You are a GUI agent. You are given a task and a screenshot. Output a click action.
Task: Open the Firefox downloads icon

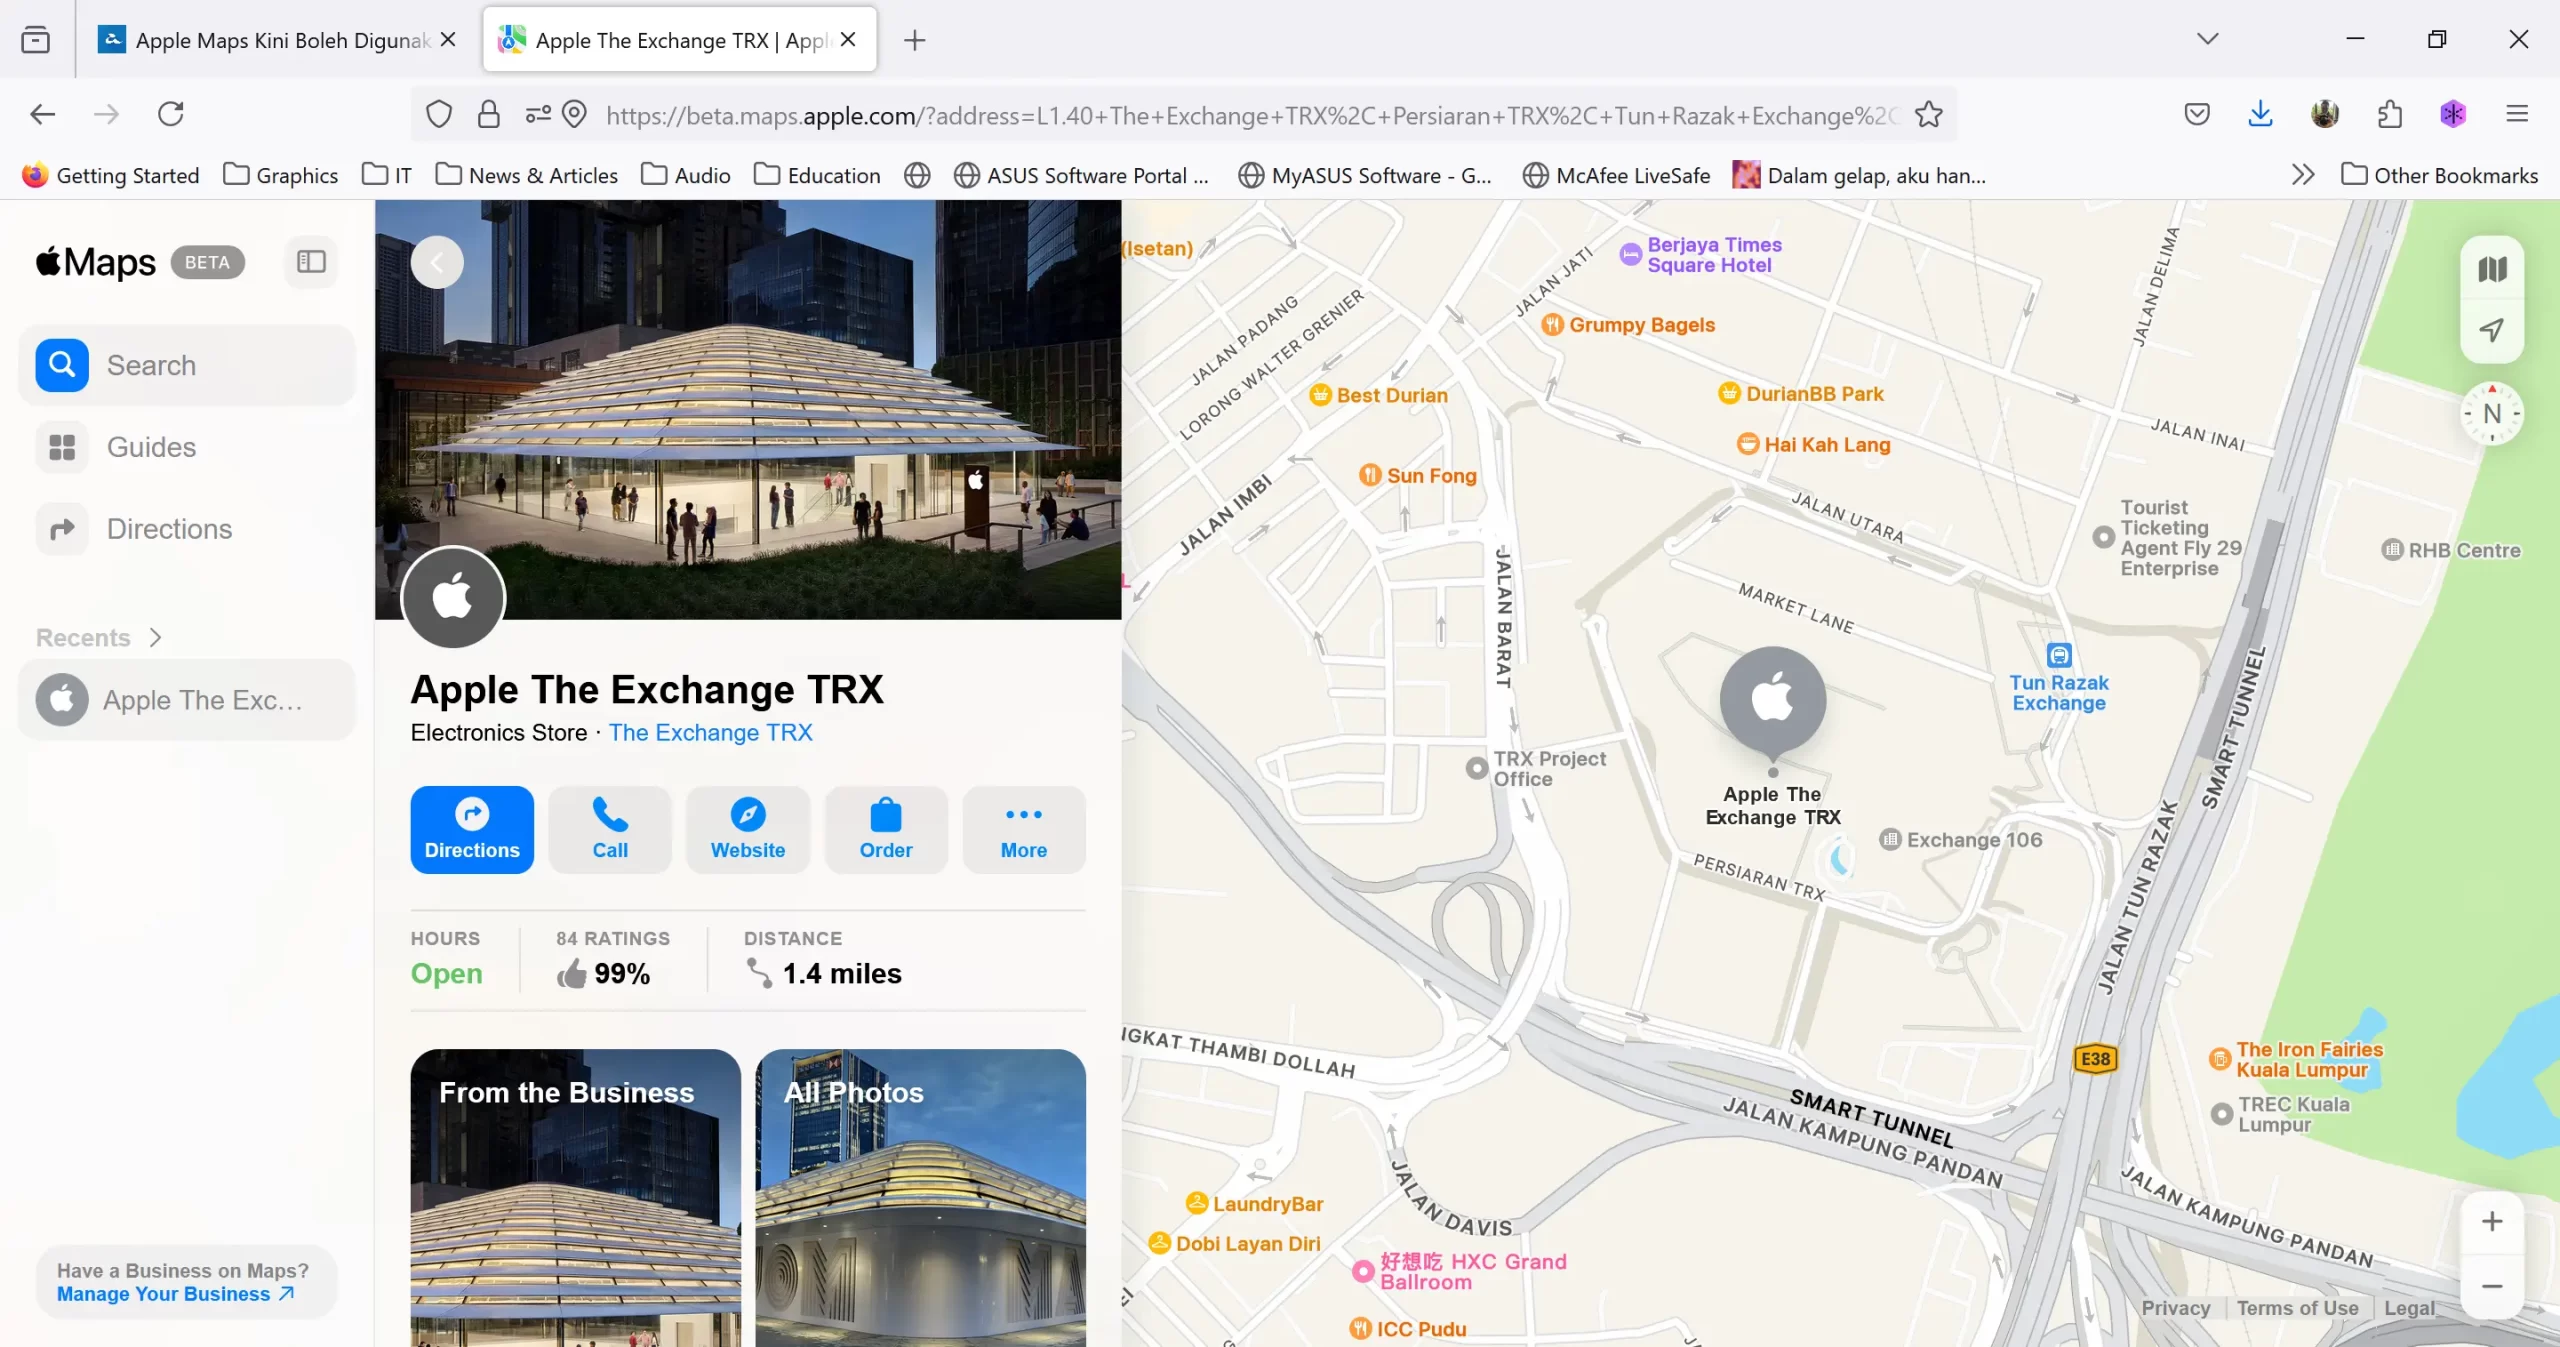[2260, 114]
